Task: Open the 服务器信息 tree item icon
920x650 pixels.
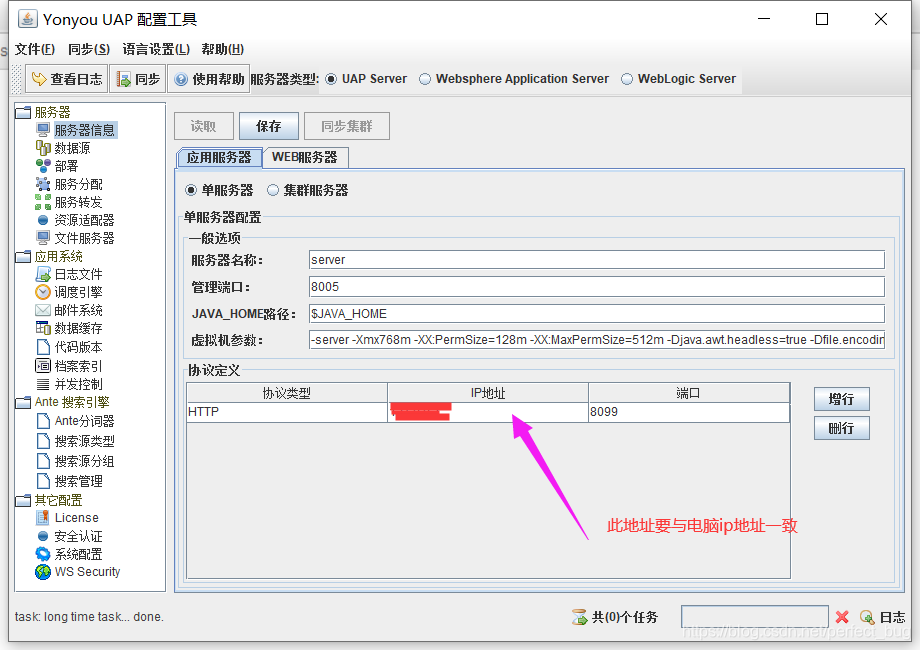Action: pos(43,130)
